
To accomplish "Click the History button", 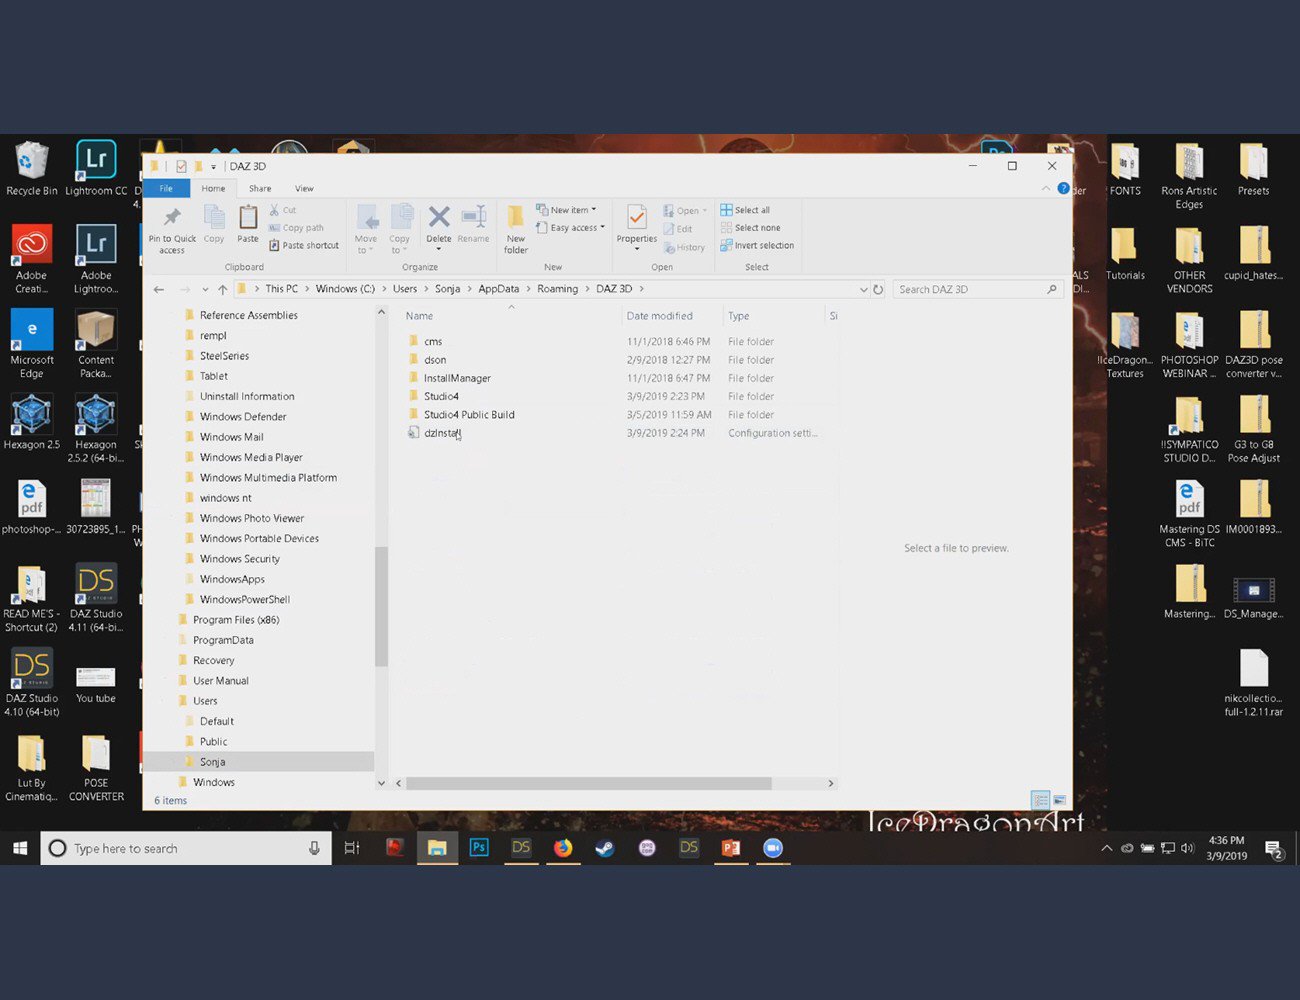I will click(x=684, y=248).
